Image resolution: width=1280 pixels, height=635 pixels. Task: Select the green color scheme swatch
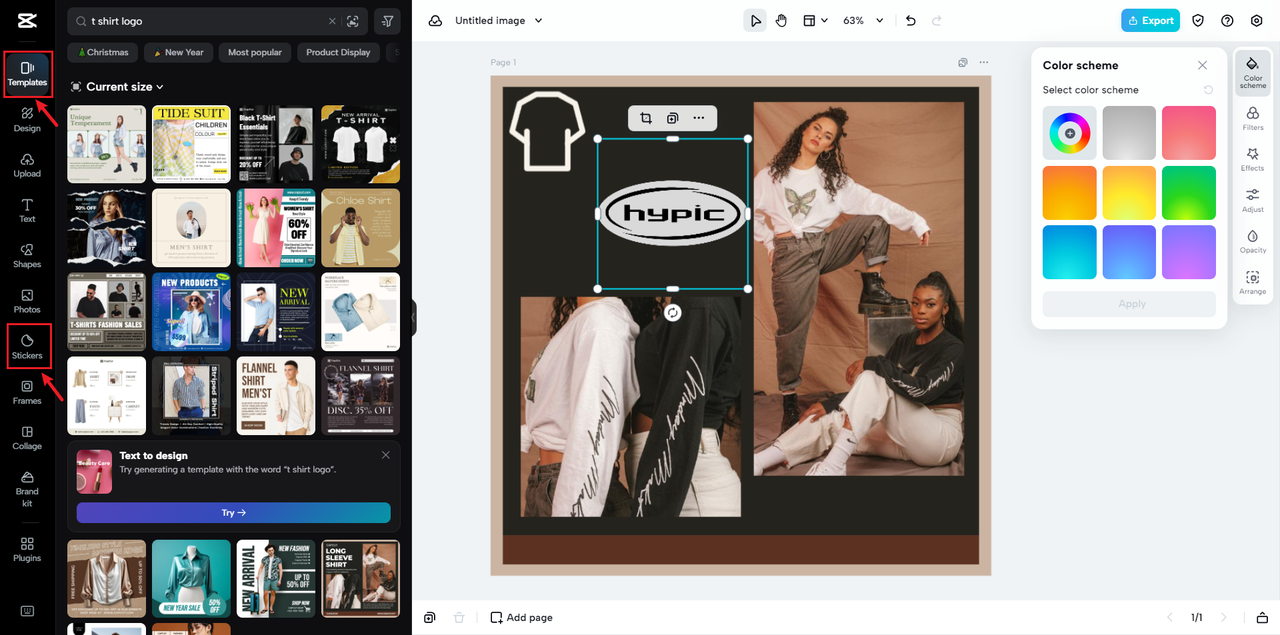pyautogui.click(x=1189, y=193)
